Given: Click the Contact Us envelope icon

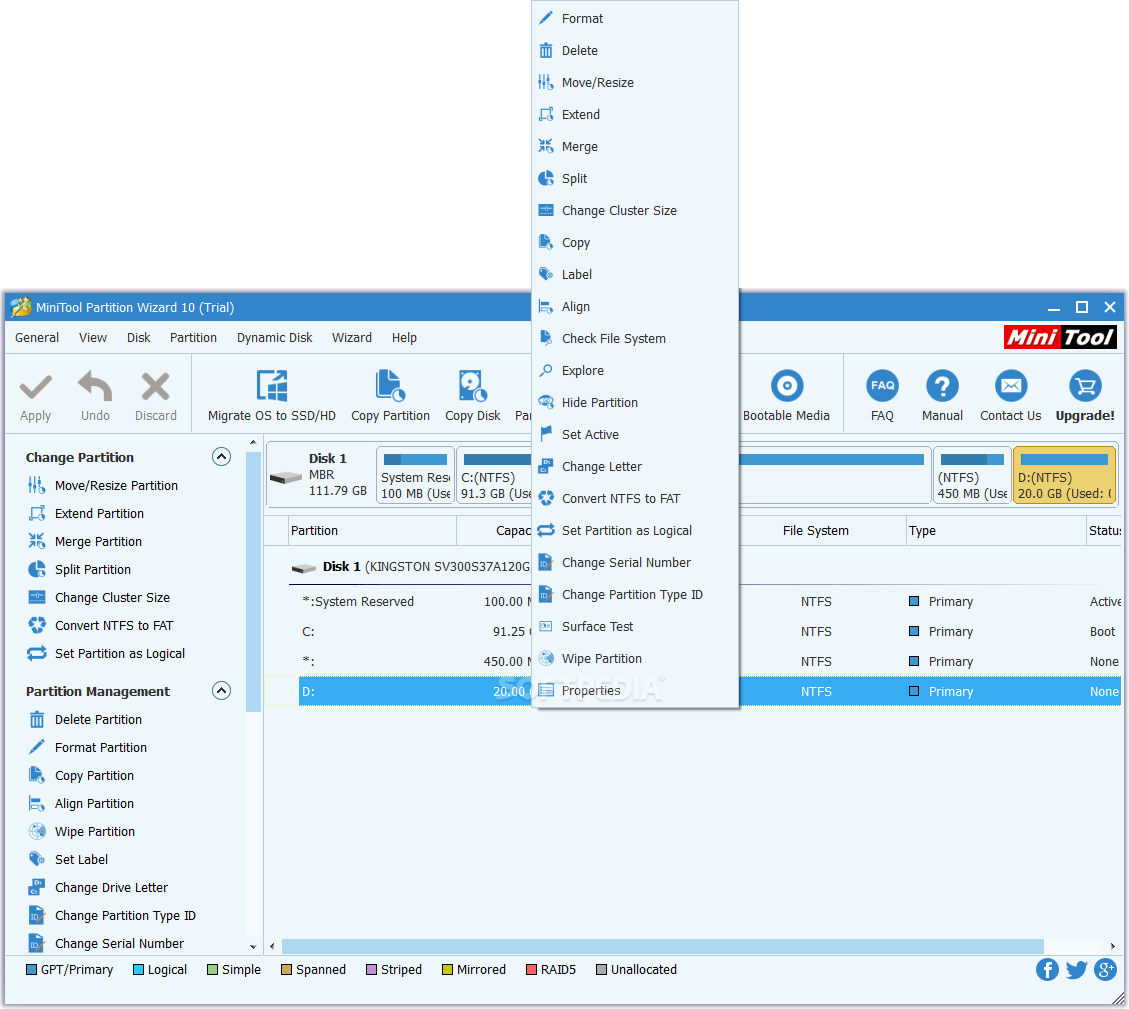Looking at the screenshot, I should (x=1011, y=386).
